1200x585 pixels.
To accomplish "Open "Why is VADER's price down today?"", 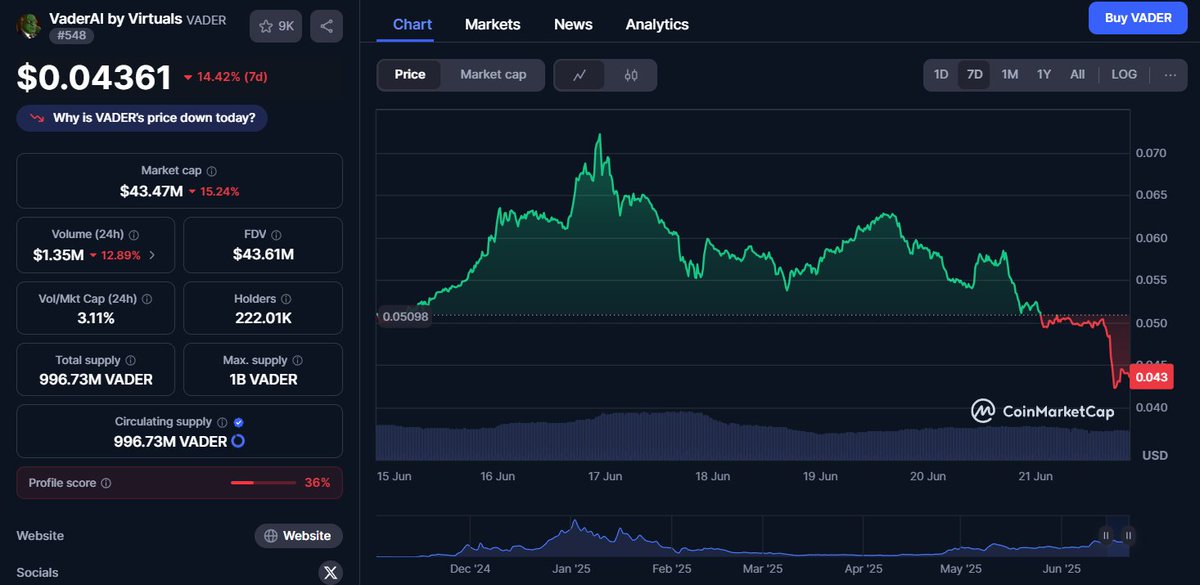I will (141, 118).
